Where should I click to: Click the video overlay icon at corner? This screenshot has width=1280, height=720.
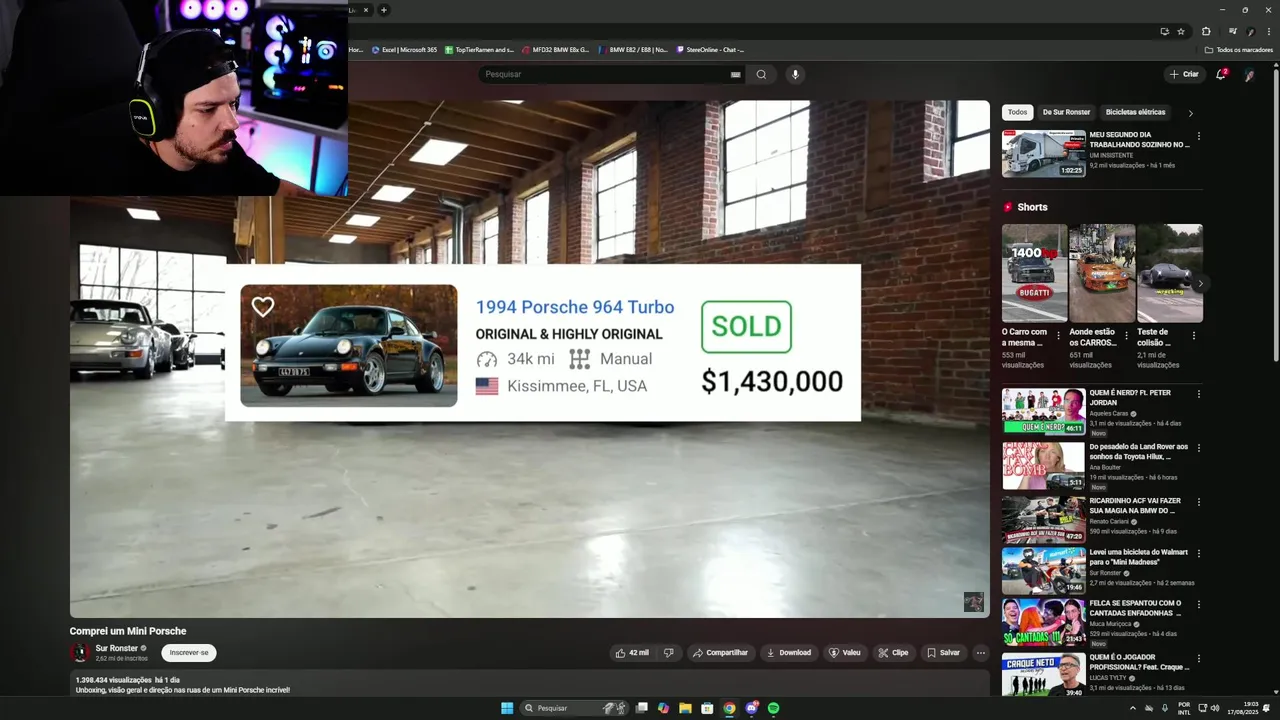(x=974, y=602)
